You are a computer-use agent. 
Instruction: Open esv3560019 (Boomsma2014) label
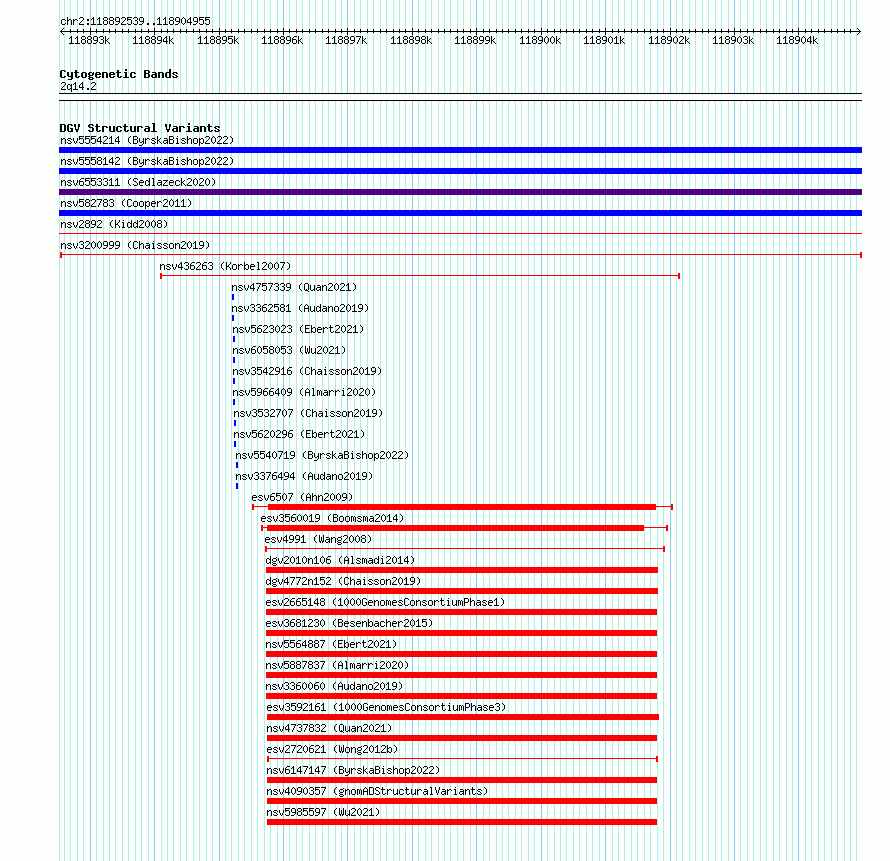332,518
